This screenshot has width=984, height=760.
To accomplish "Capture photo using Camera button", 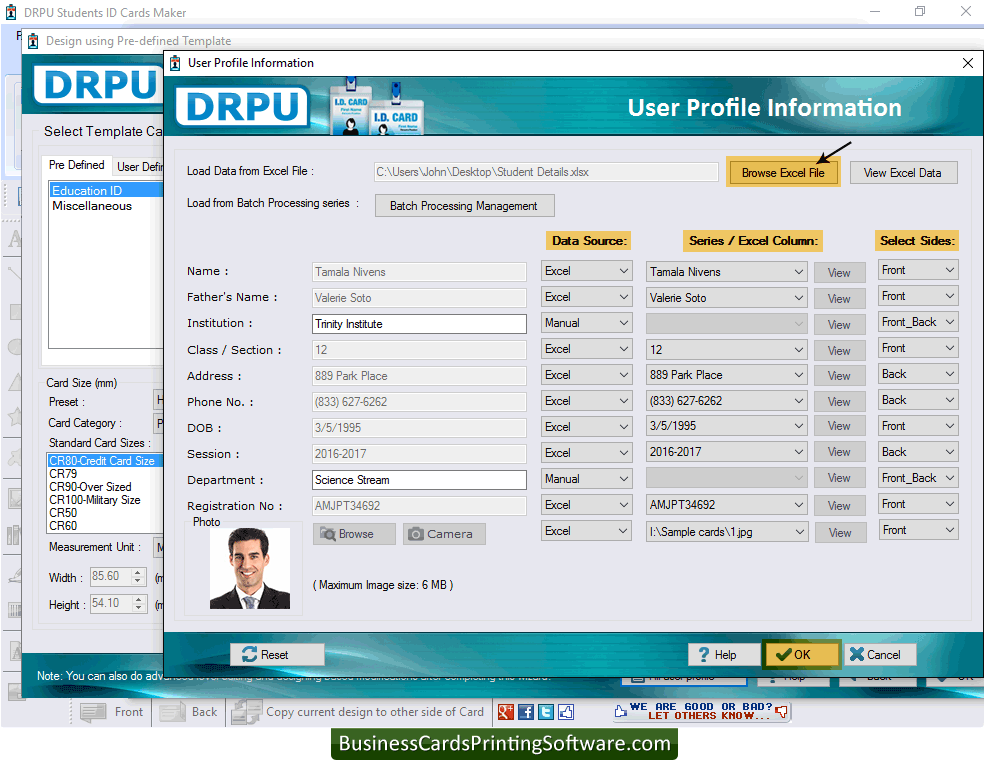I will coord(444,534).
